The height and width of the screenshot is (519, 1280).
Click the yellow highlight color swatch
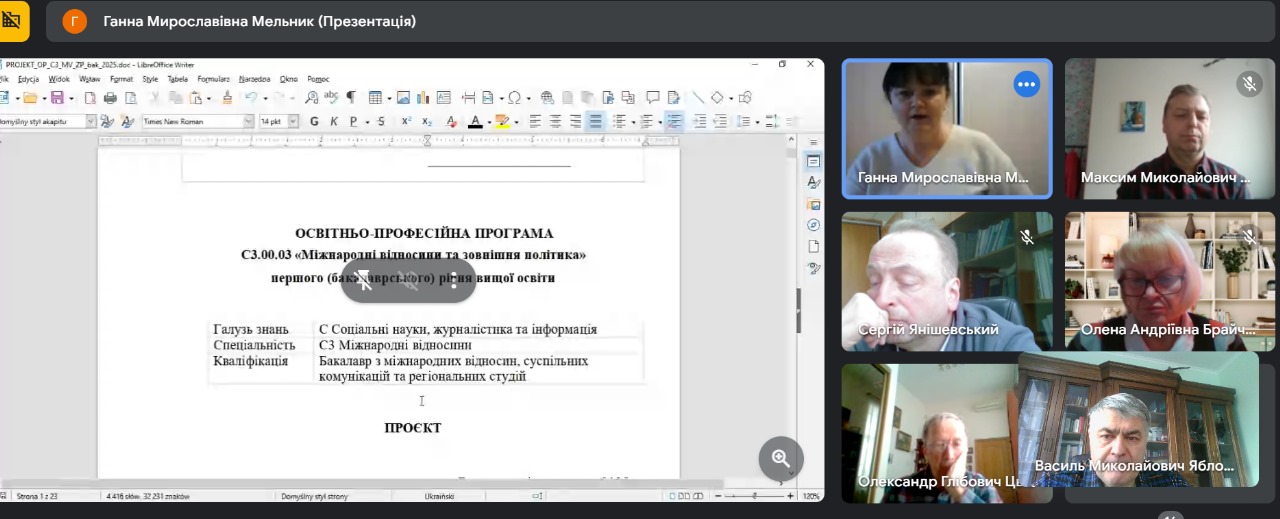click(501, 121)
